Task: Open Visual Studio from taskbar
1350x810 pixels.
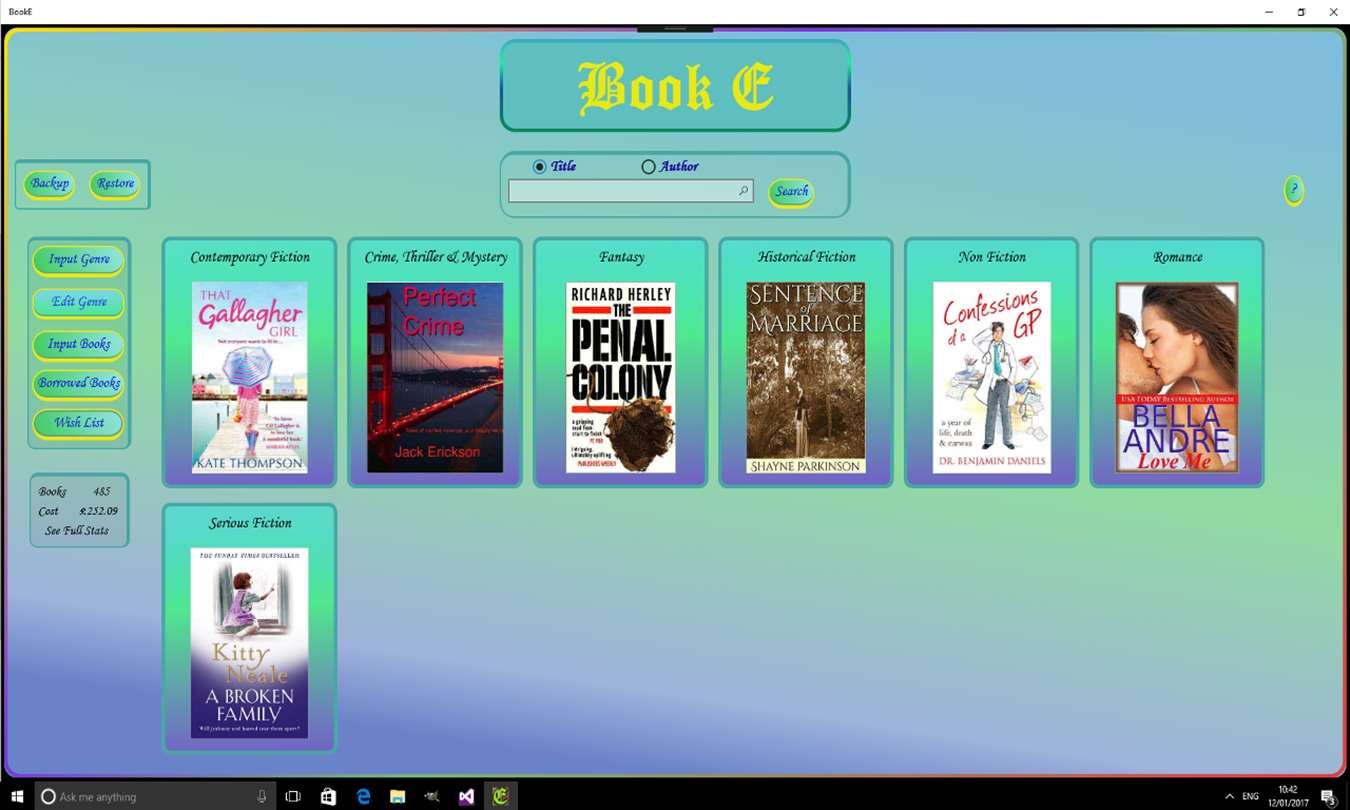Action: (466, 797)
